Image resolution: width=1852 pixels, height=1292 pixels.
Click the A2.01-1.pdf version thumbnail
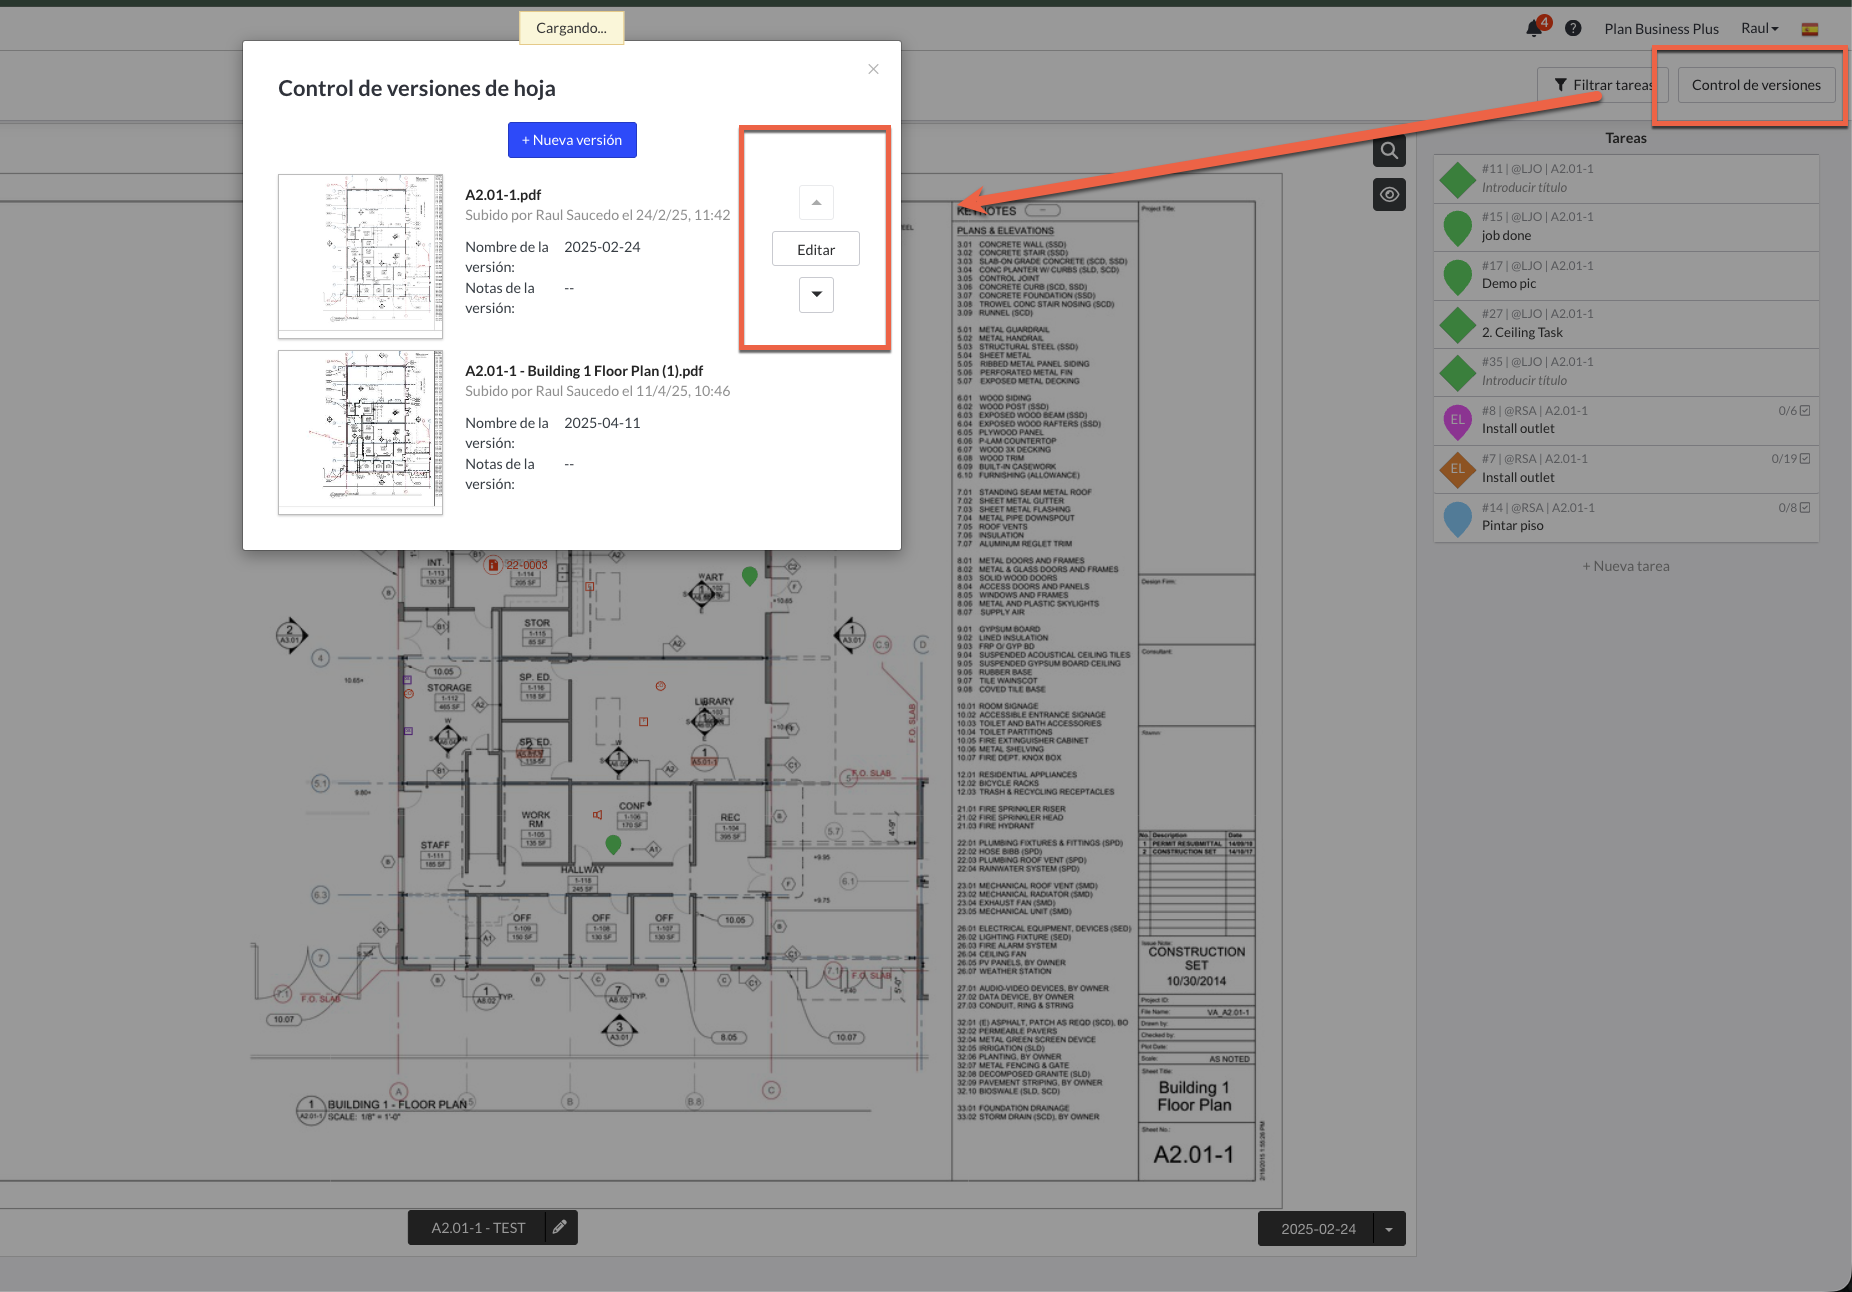tap(361, 256)
